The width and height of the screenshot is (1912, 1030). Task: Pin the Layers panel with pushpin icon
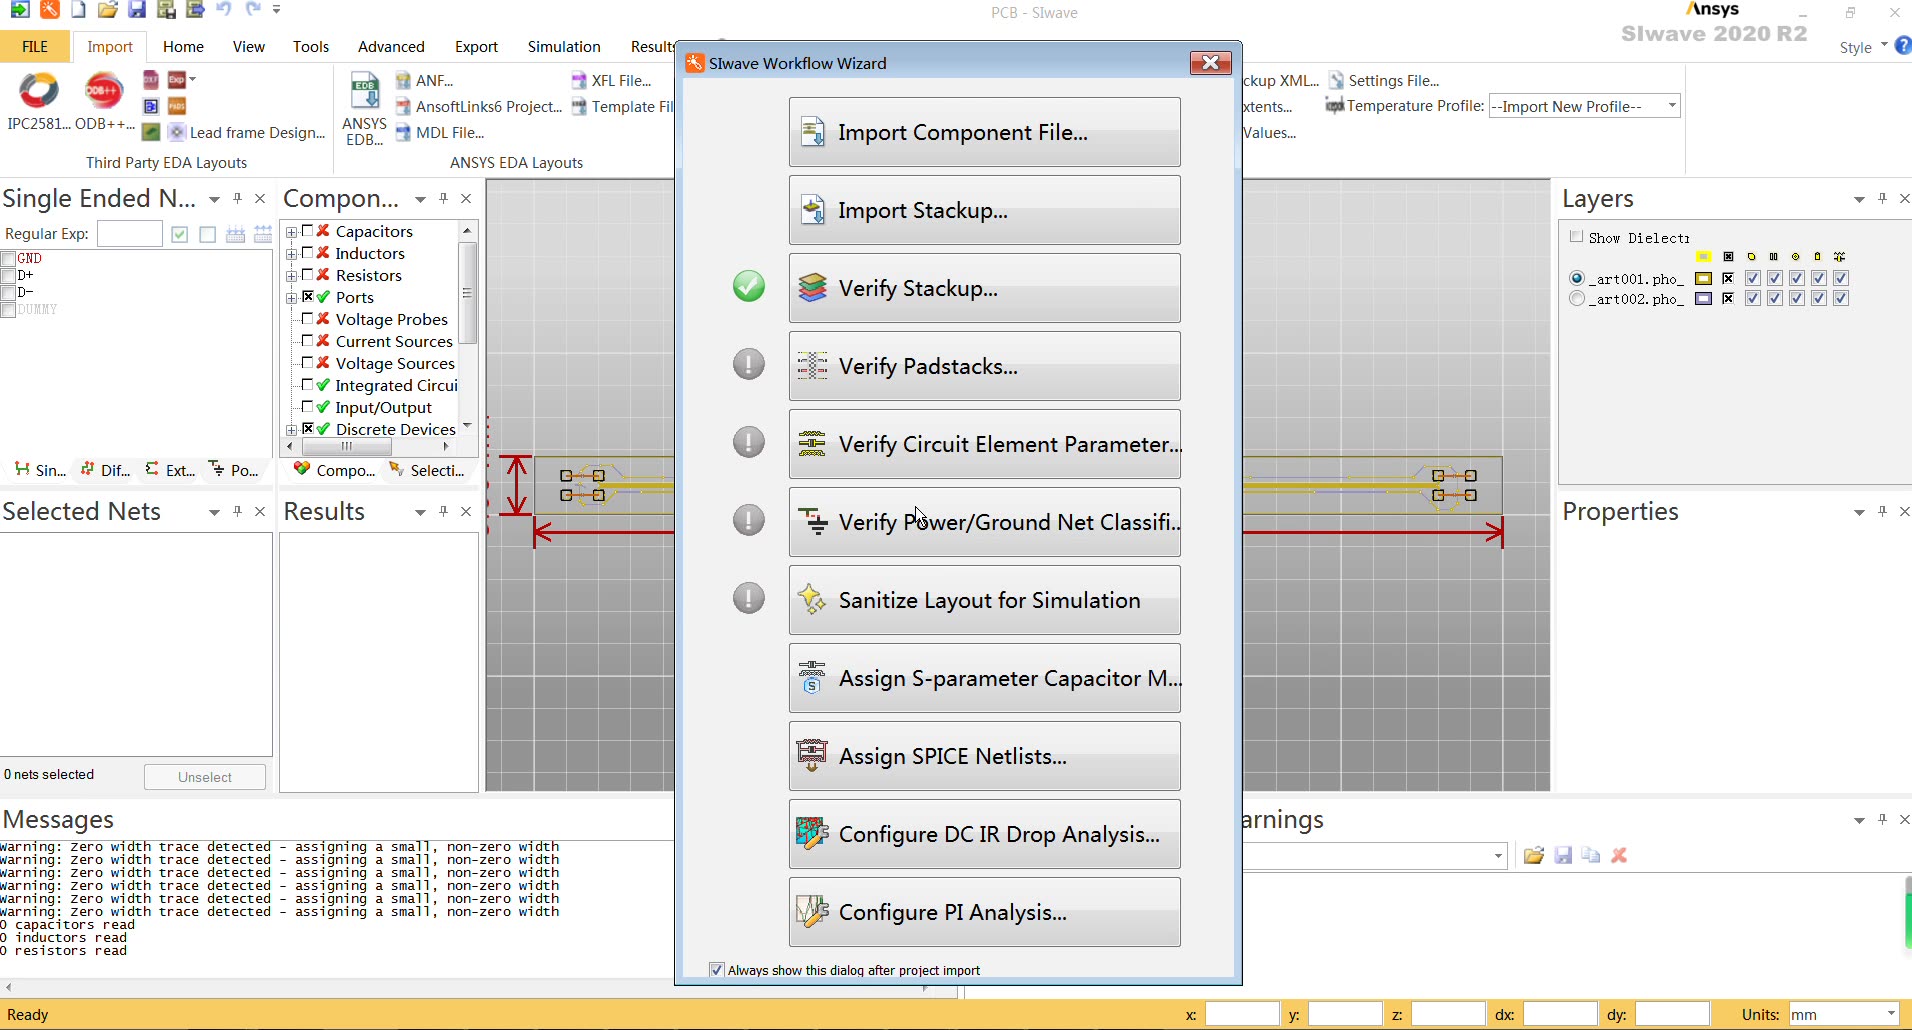[1882, 199]
